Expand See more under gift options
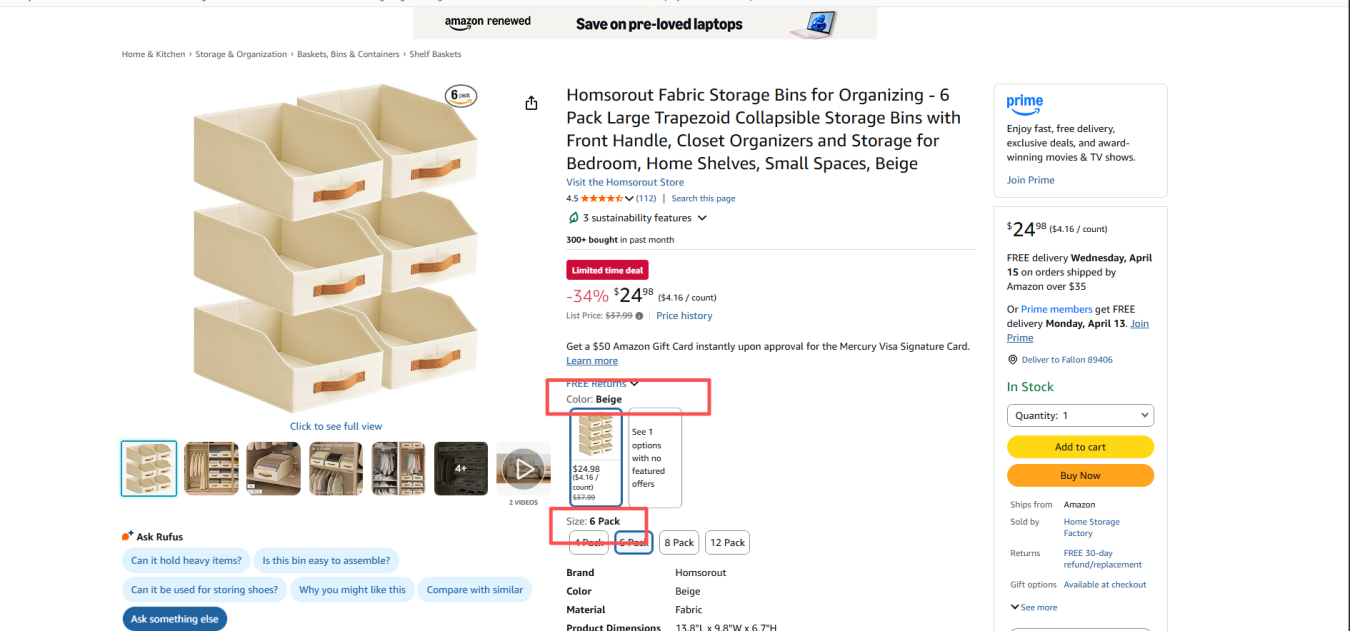Screen dimensions: 1350x631 pos(1033,607)
